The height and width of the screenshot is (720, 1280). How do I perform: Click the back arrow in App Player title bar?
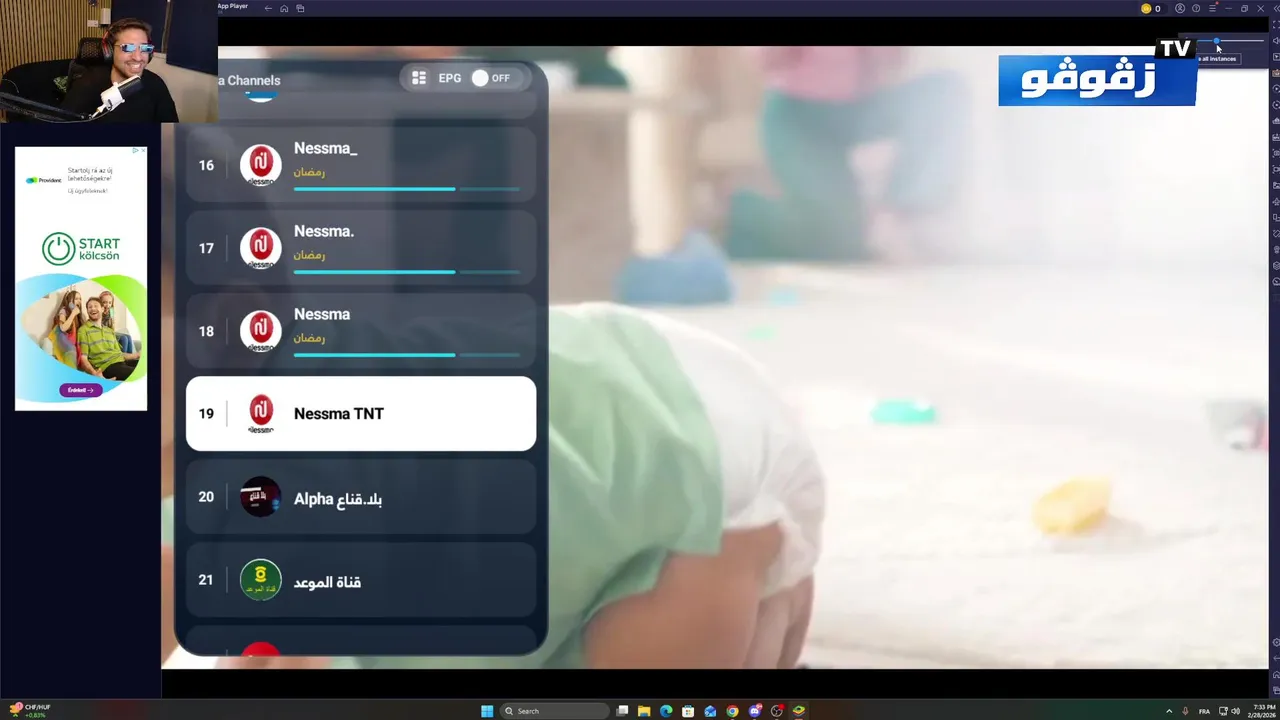pyautogui.click(x=268, y=8)
